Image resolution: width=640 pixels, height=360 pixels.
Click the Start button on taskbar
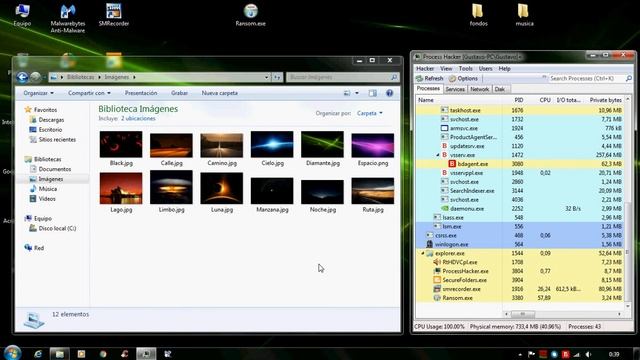(x=12, y=353)
